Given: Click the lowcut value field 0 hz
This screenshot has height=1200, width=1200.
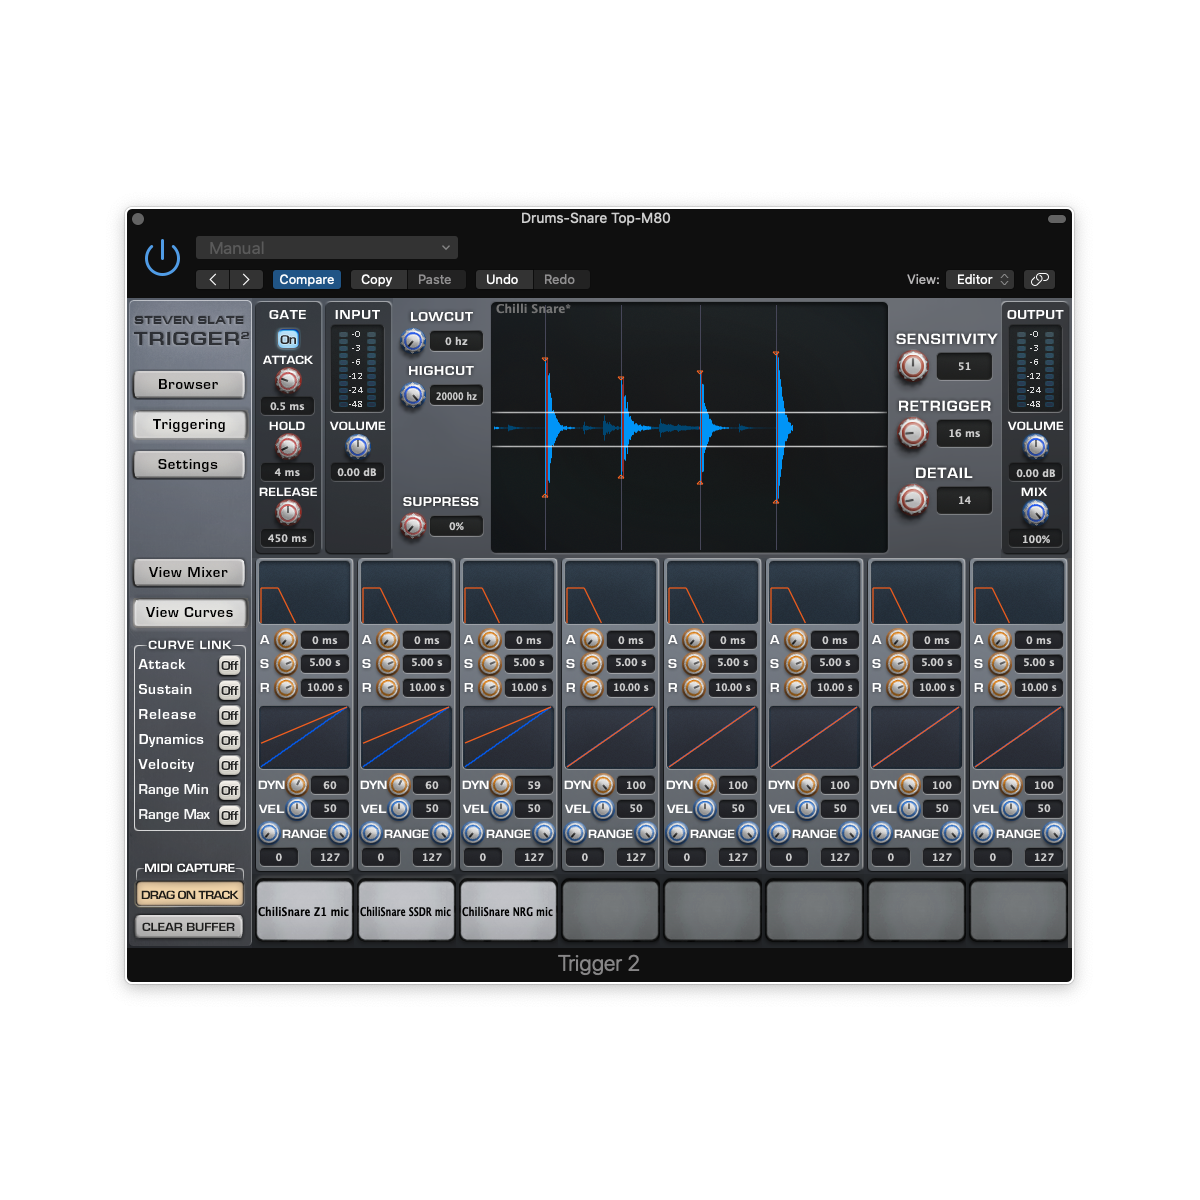Looking at the screenshot, I should tap(456, 341).
